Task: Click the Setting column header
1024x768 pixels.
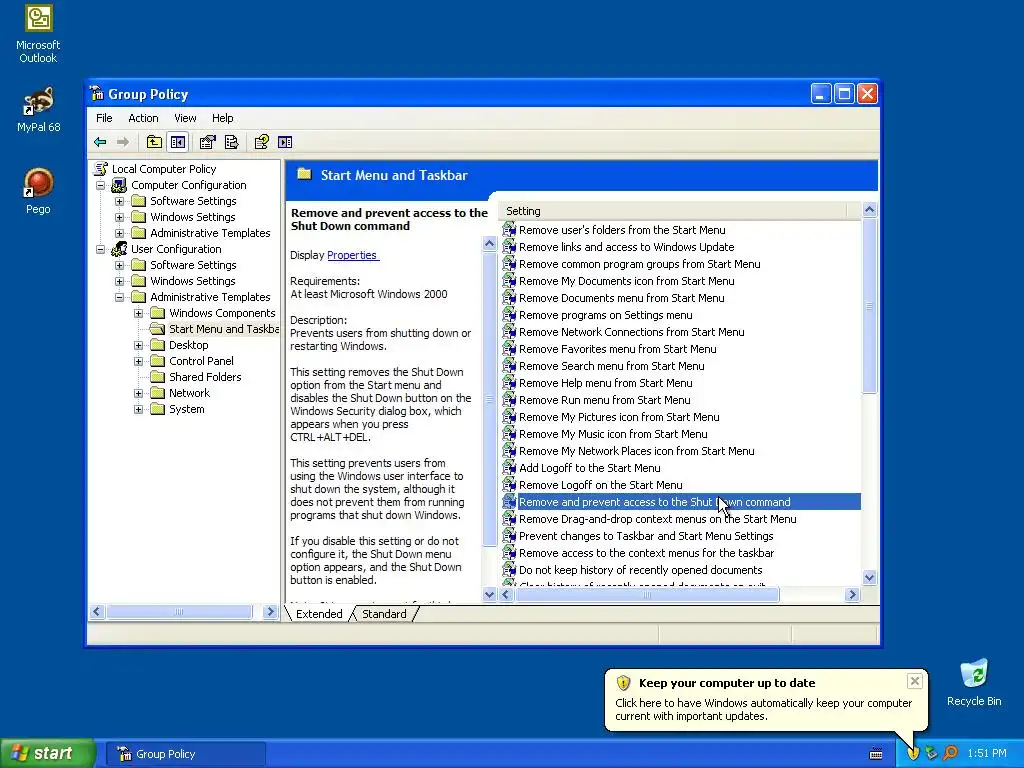Action: tap(672, 211)
